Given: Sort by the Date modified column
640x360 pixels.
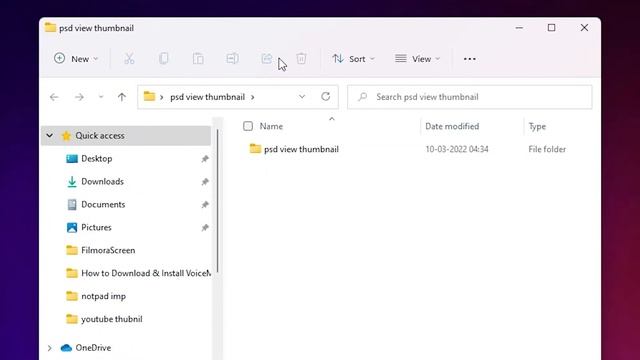Looking at the screenshot, I should pos(452,127).
